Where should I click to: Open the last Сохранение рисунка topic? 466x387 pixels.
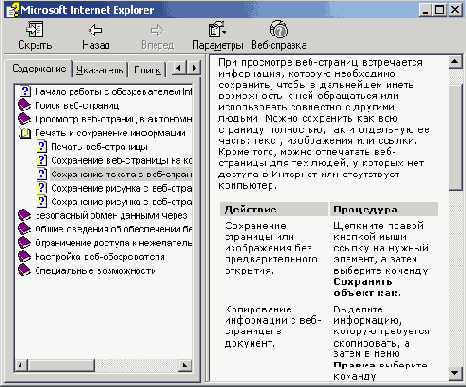122,202
